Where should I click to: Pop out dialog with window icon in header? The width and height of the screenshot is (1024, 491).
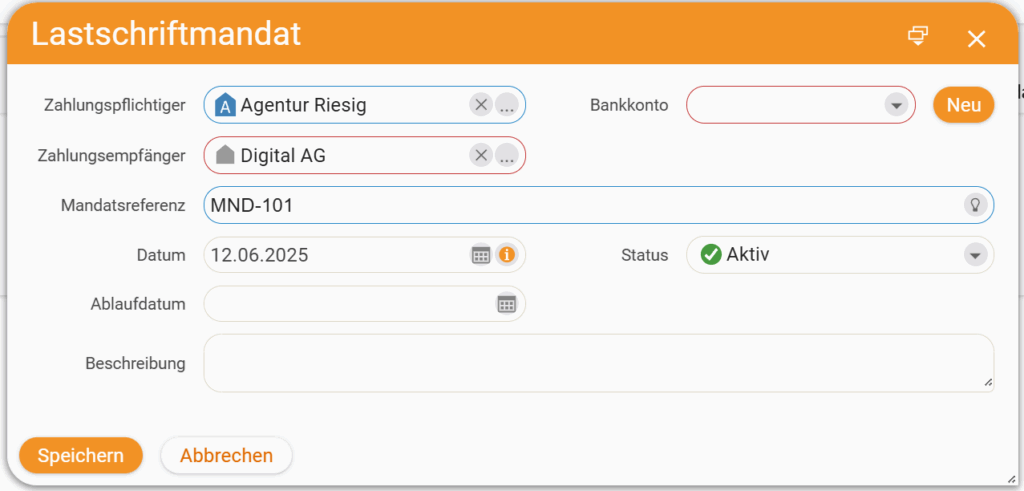(x=918, y=36)
